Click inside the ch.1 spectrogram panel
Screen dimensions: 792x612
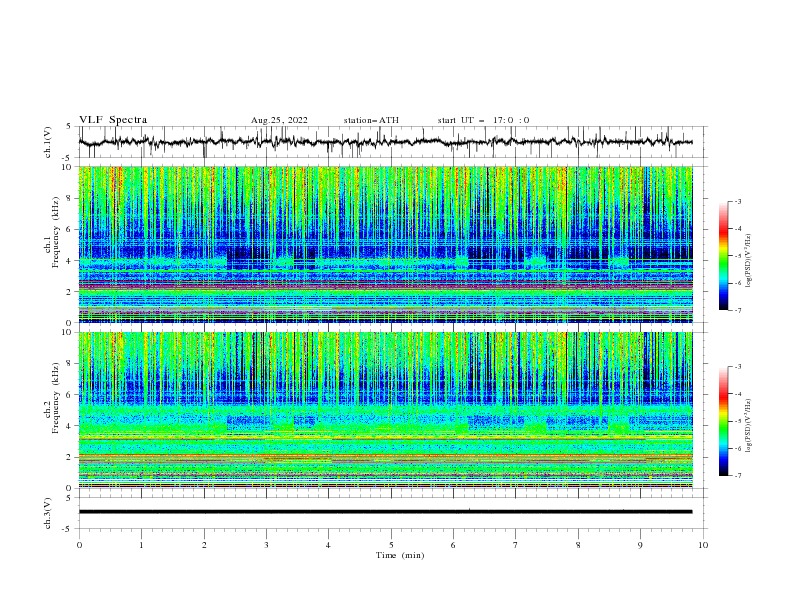tap(385, 244)
